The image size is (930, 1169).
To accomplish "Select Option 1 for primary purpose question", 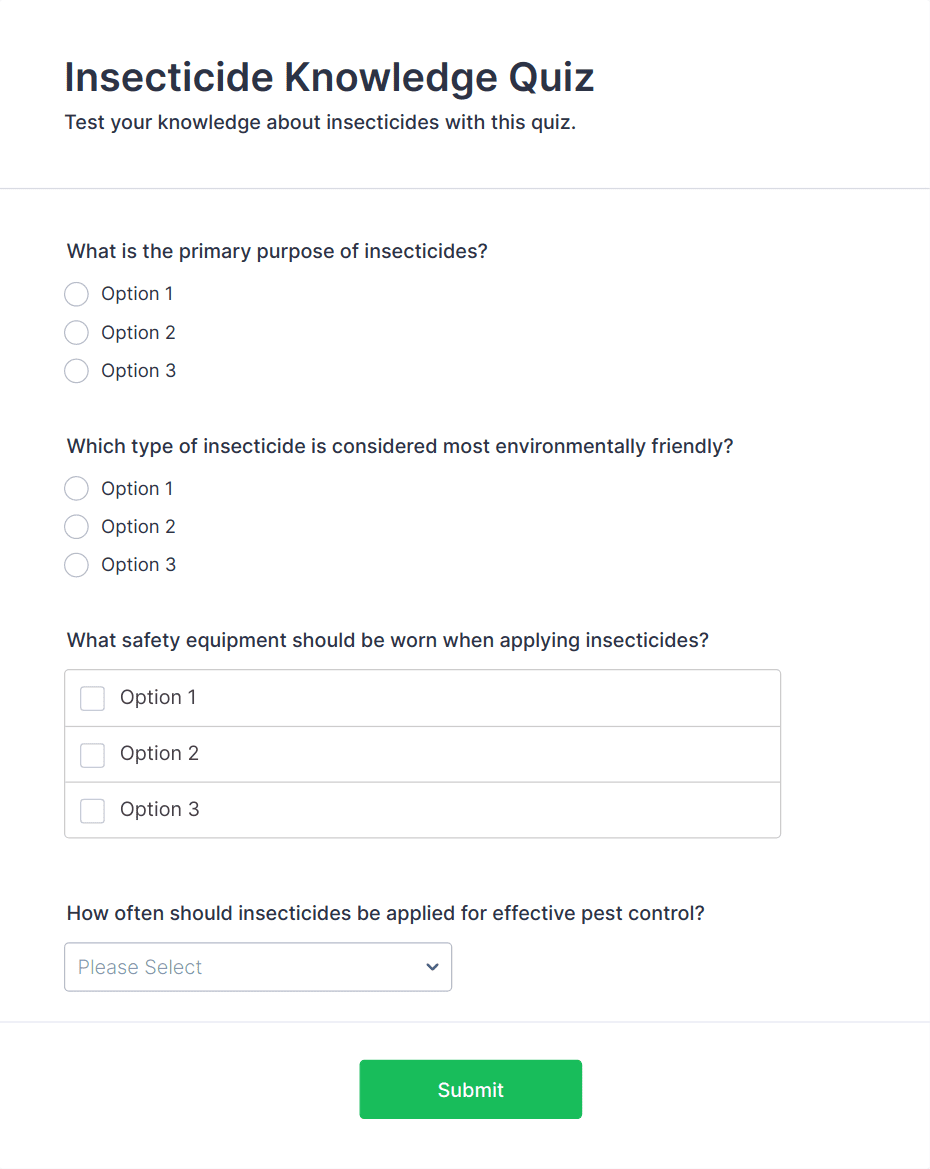I will click(x=77, y=294).
